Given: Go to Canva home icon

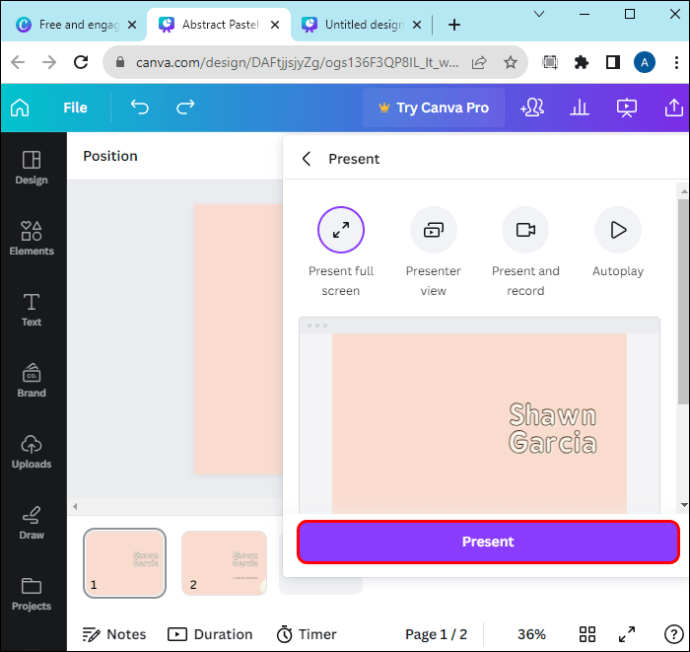Looking at the screenshot, I should click(20, 107).
